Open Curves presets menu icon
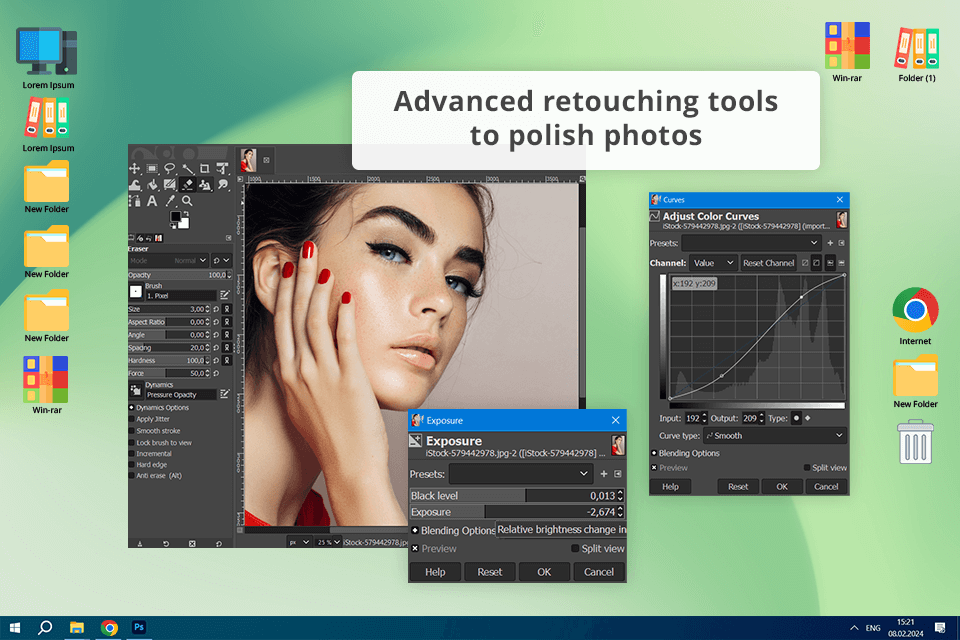 coord(841,243)
